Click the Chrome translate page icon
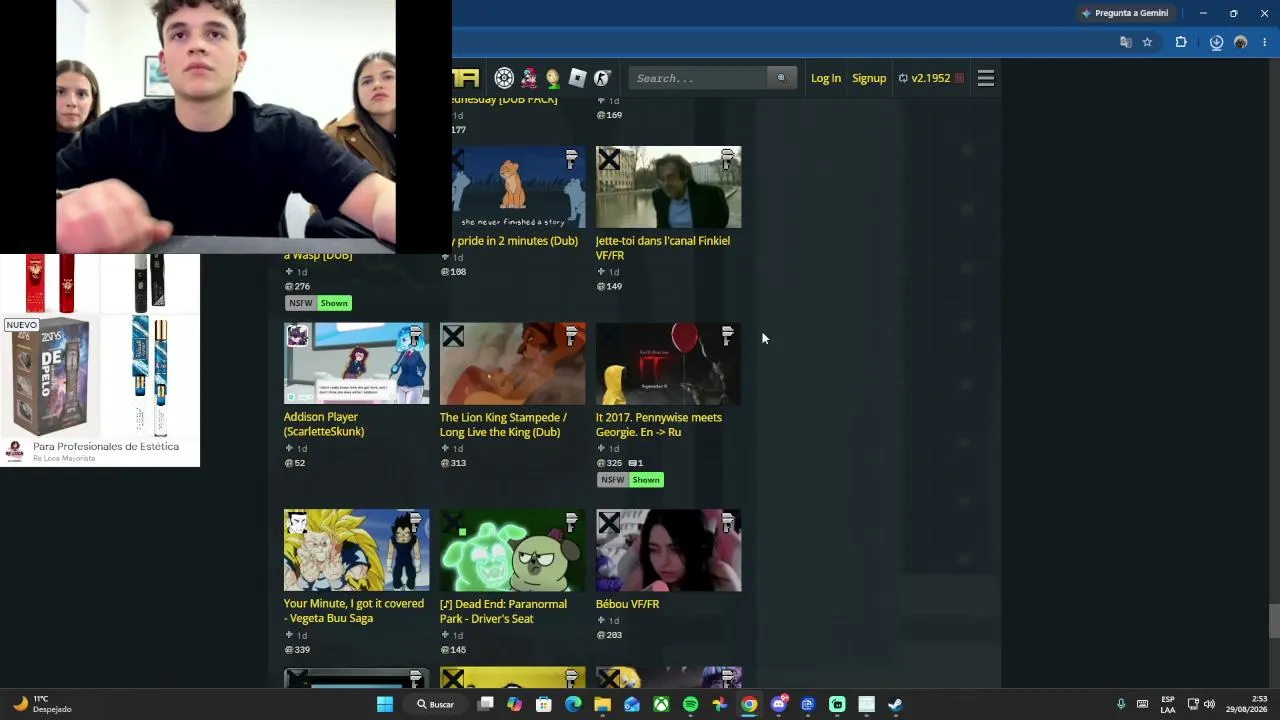 click(1125, 42)
